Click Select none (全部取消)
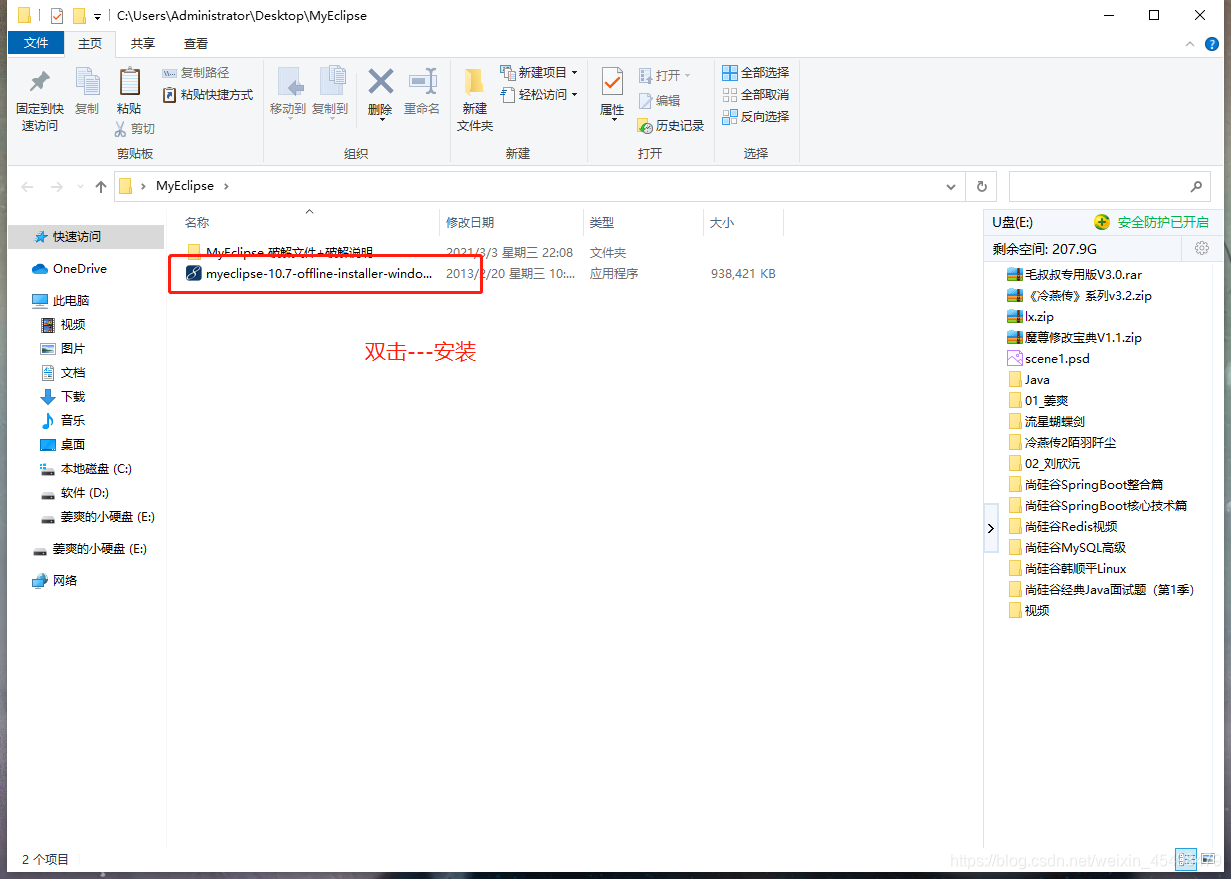The width and height of the screenshot is (1231, 879). click(x=756, y=95)
